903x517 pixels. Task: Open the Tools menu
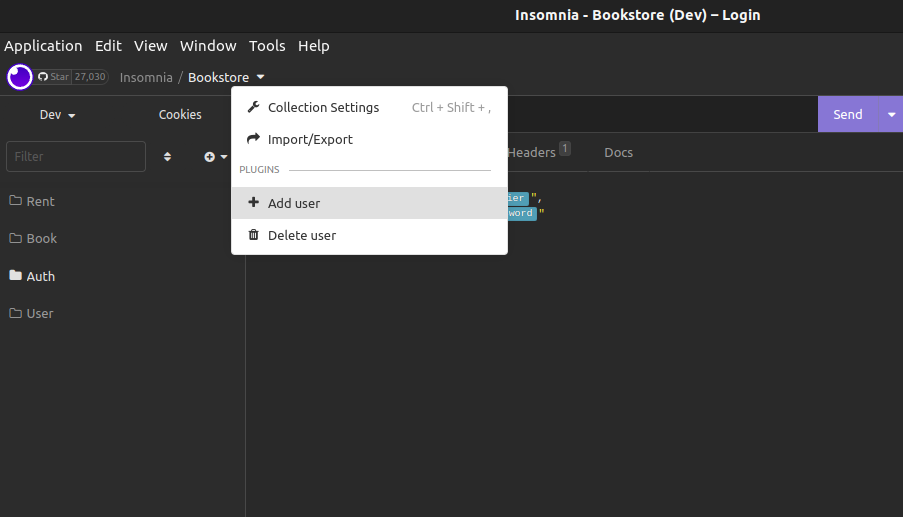(267, 46)
